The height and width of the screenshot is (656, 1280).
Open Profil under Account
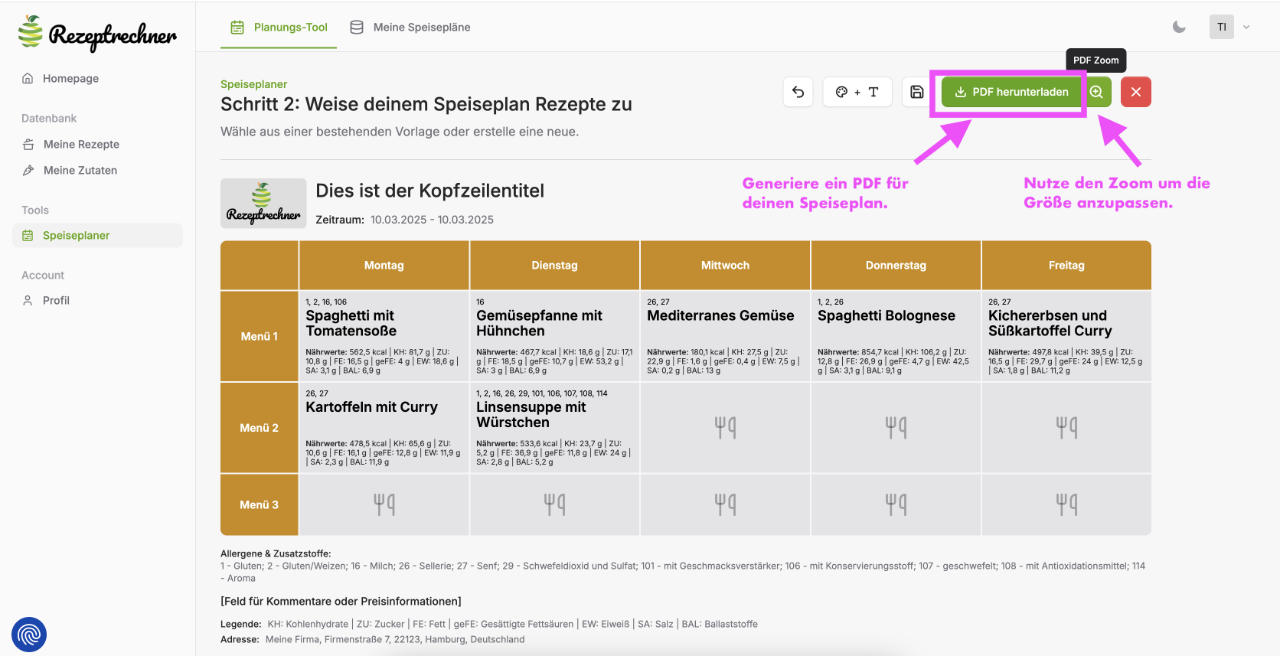(x=56, y=300)
